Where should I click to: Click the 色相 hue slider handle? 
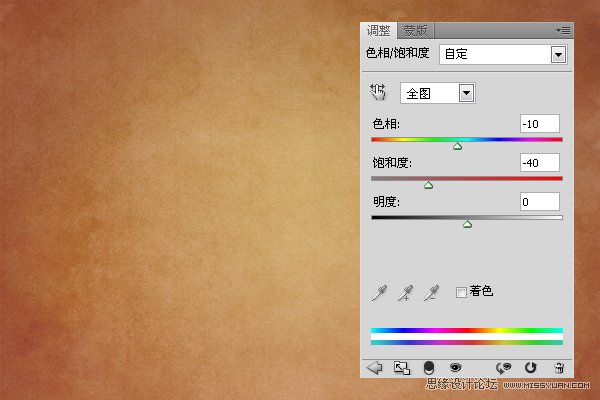coord(458,146)
